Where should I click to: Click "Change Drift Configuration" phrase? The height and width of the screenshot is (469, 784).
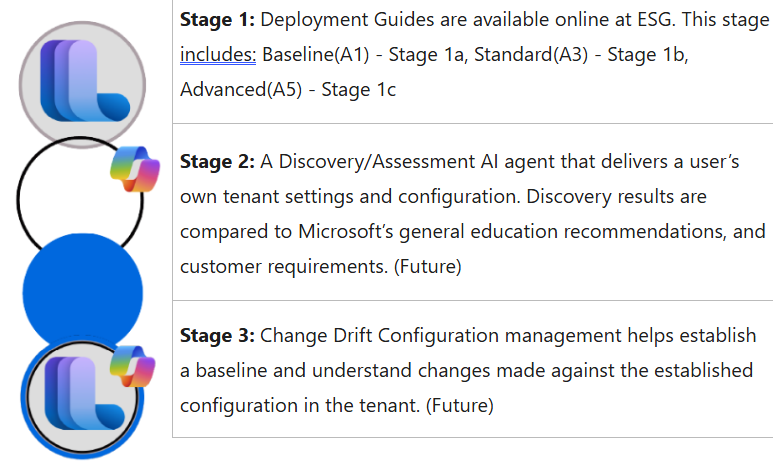click(x=360, y=335)
